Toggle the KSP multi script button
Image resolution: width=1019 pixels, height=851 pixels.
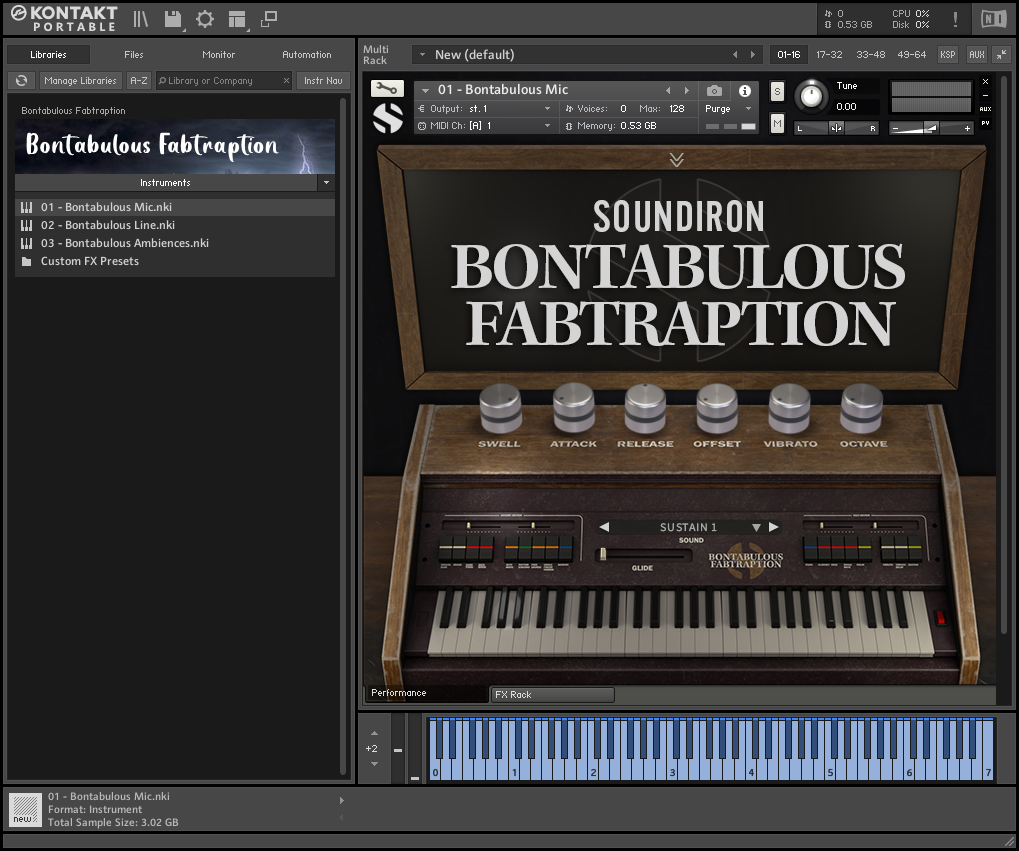pos(948,55)
